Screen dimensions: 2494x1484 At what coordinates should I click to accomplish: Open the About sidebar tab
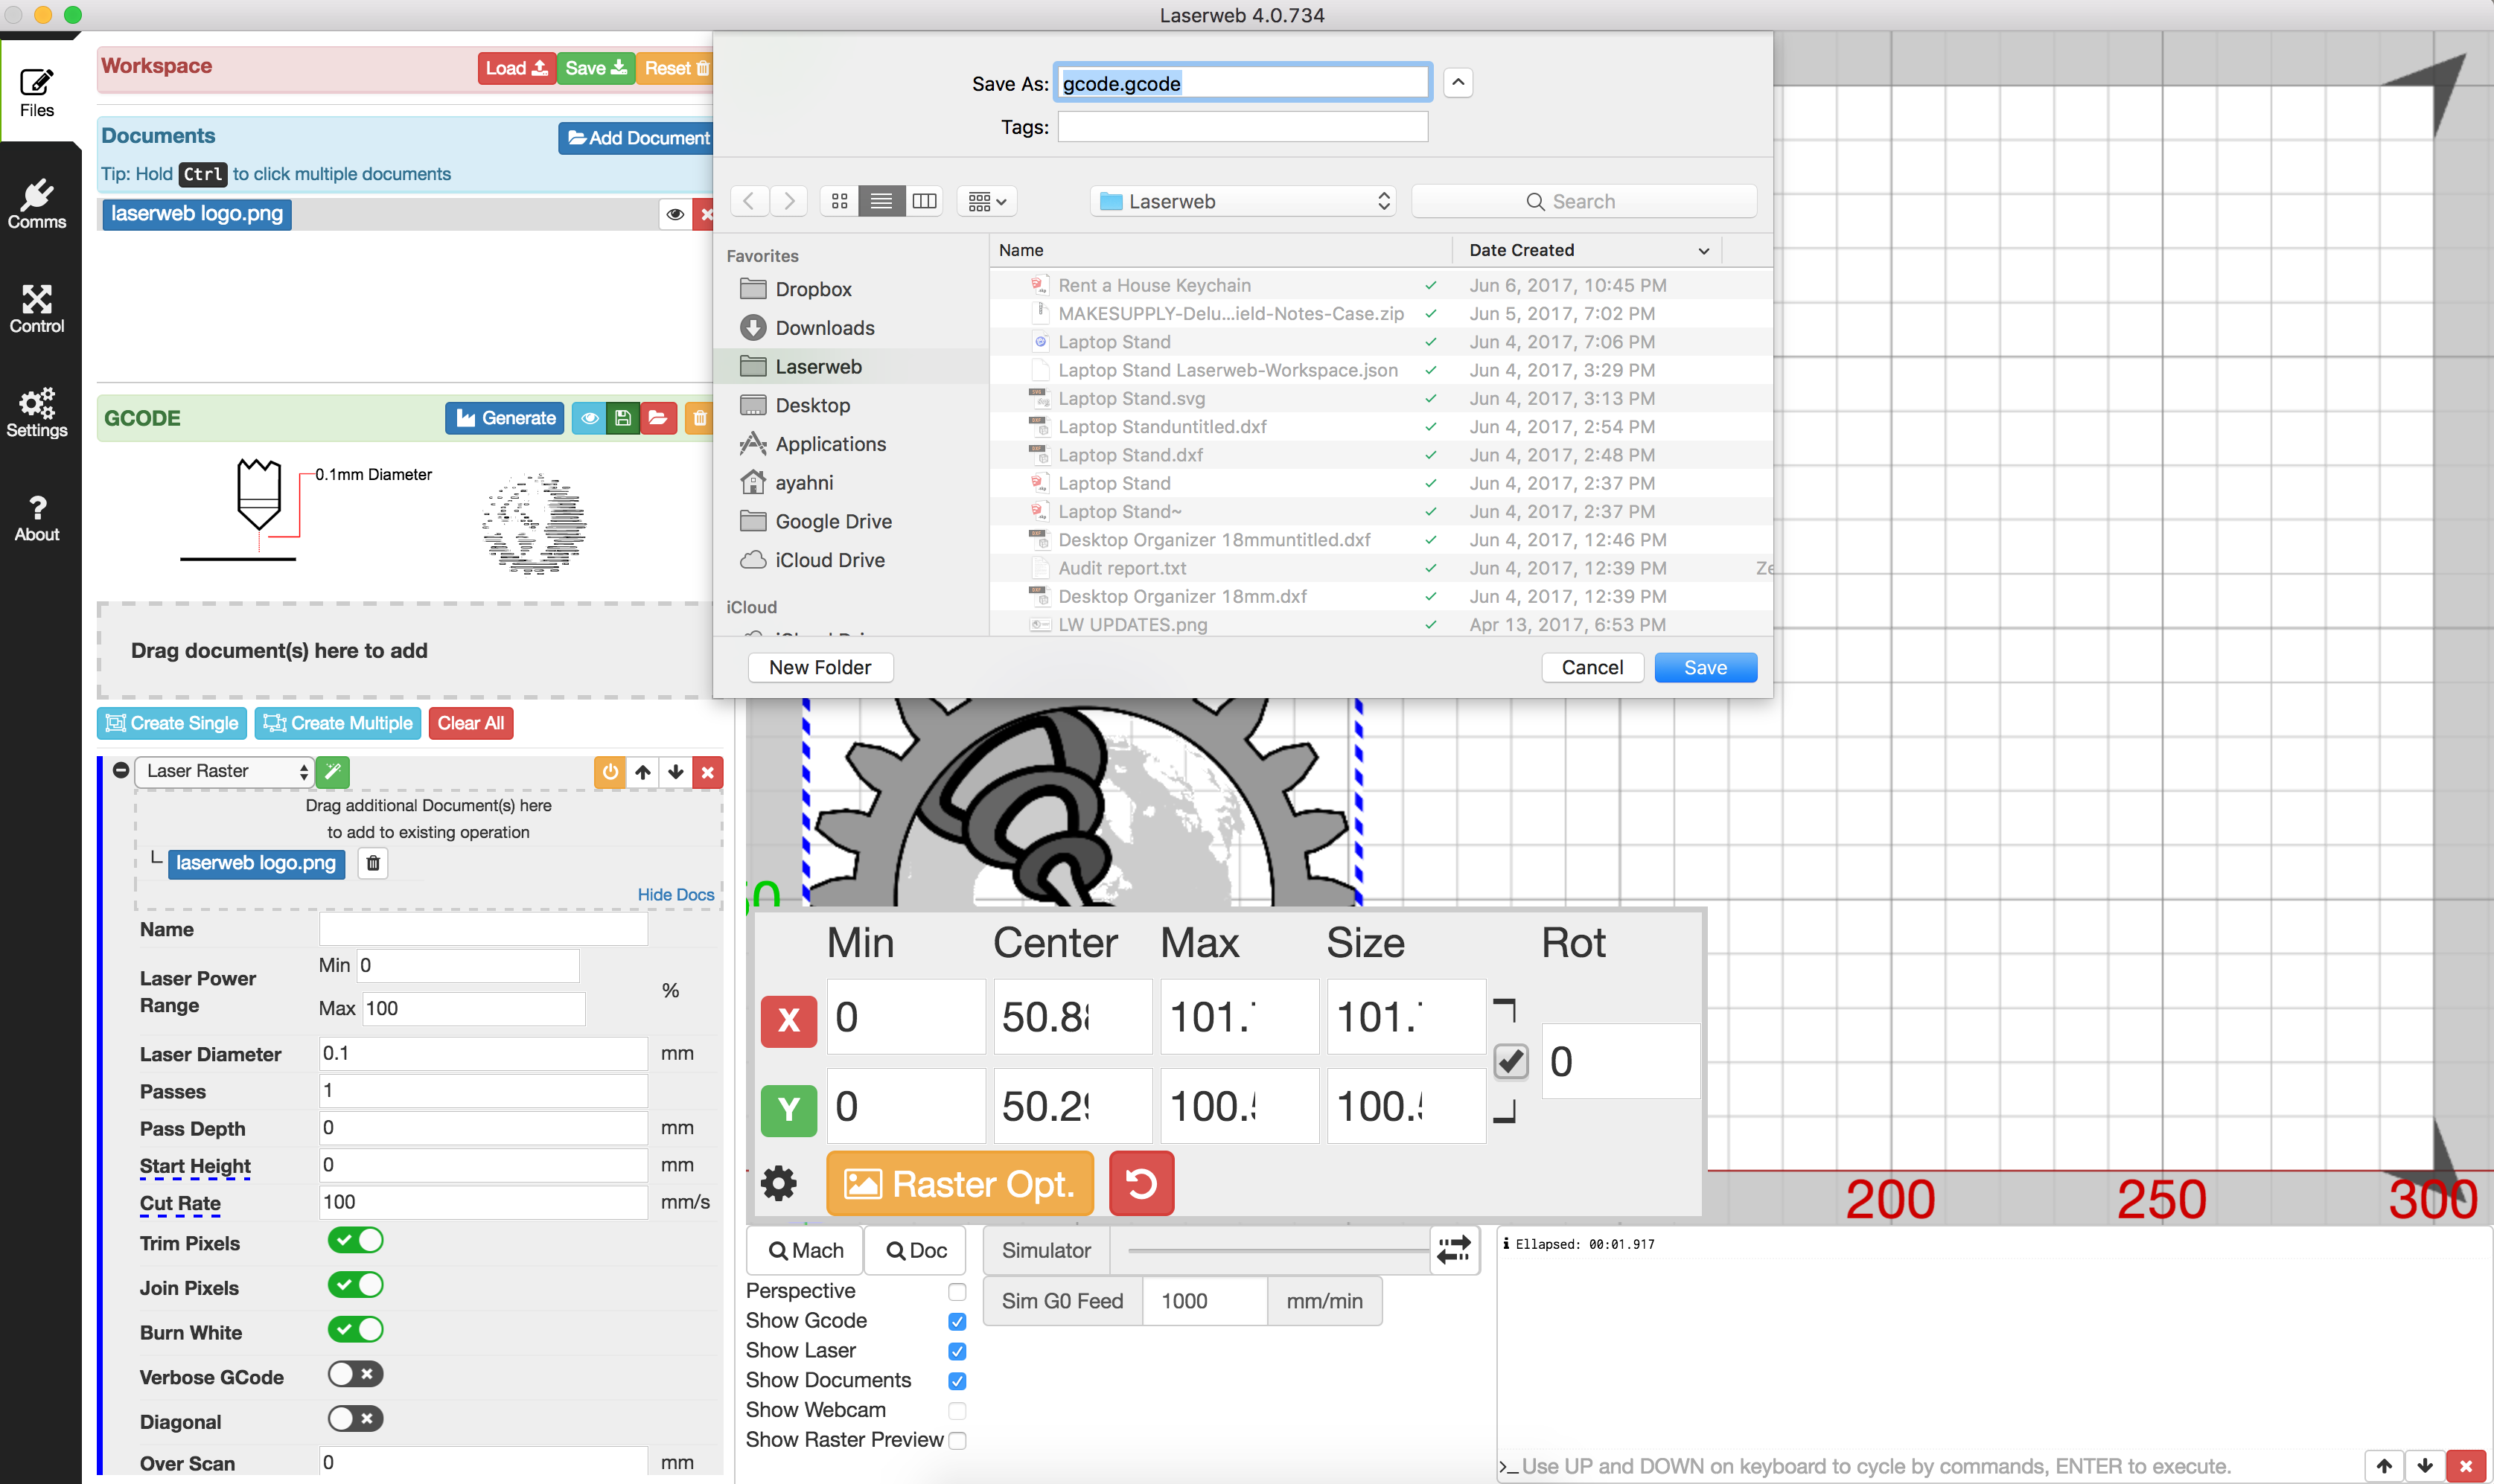pyautogui.click(x=37, y=517)
